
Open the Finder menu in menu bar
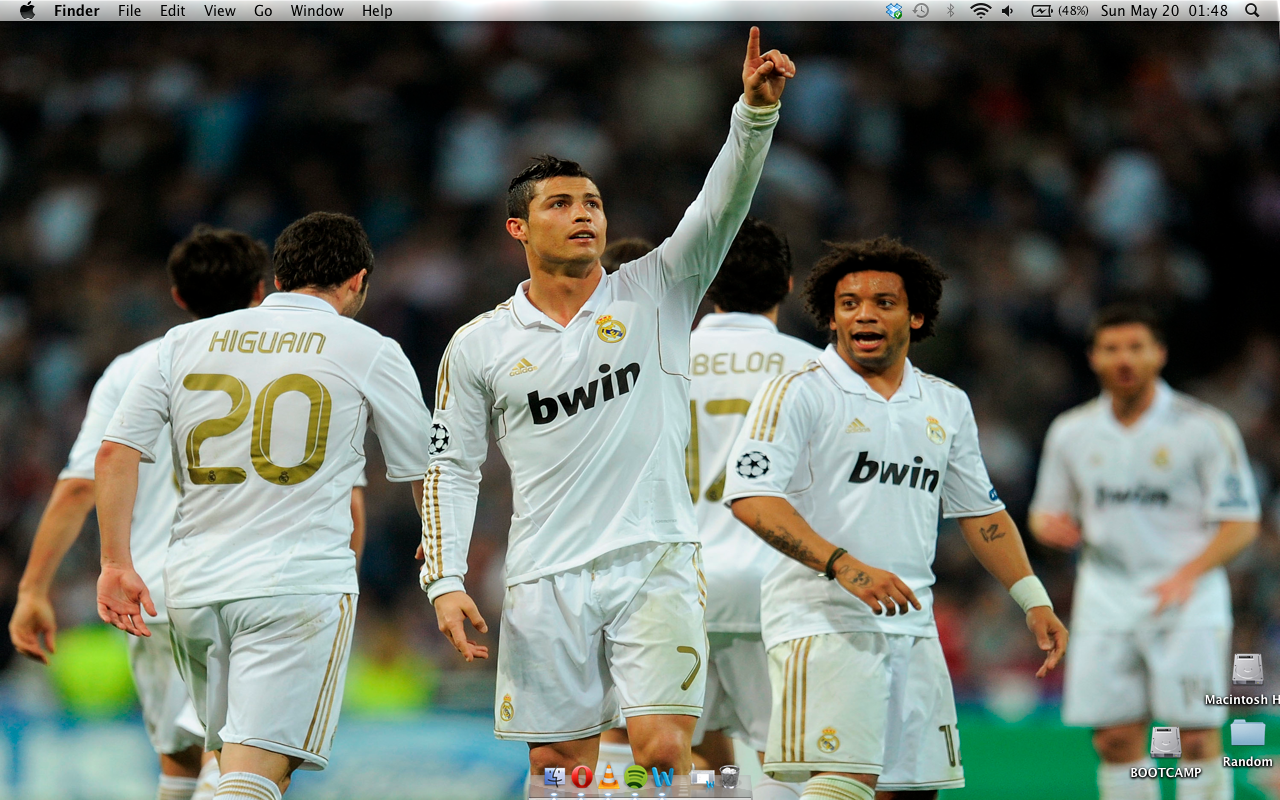[x=76, y=11]
